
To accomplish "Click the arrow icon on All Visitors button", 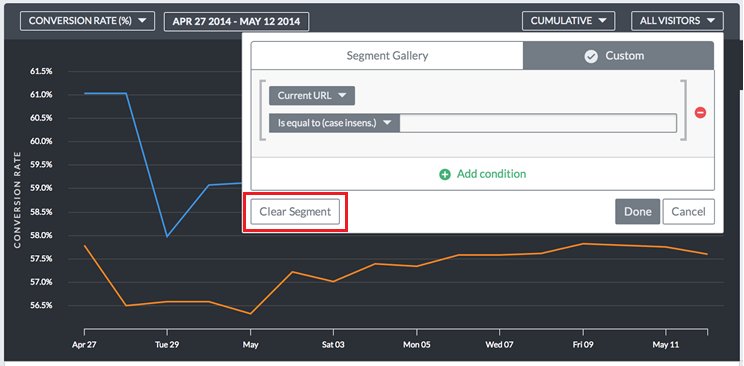I will click(x=710, y=21).
